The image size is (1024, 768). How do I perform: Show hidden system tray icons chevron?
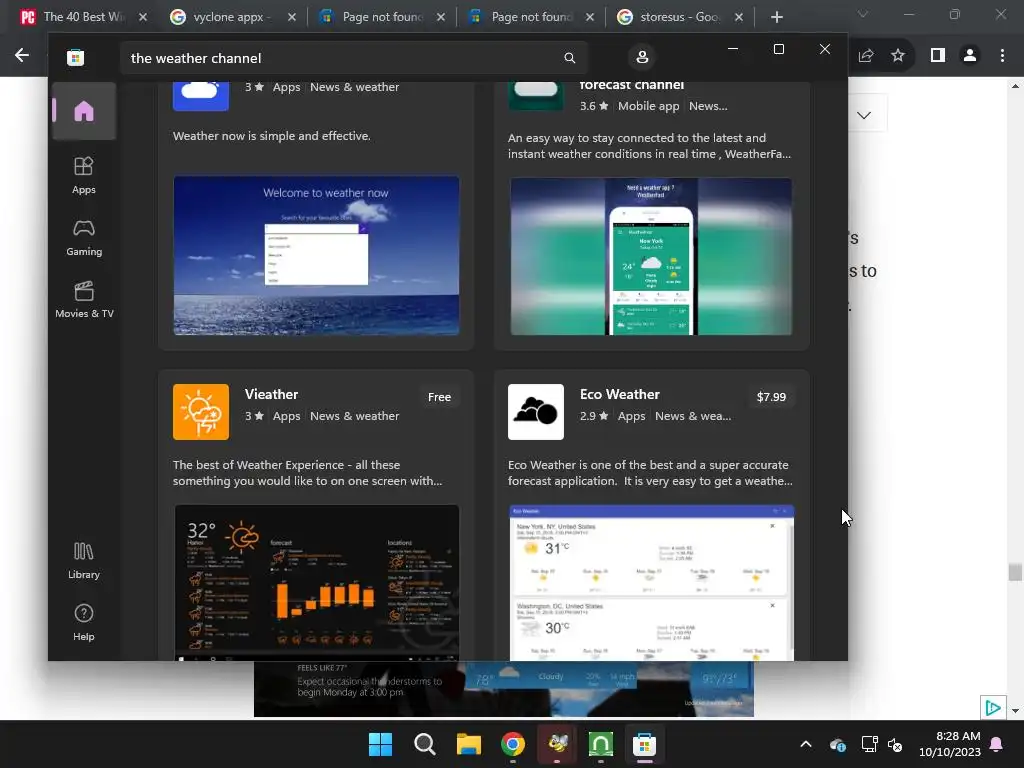point(806,744)
